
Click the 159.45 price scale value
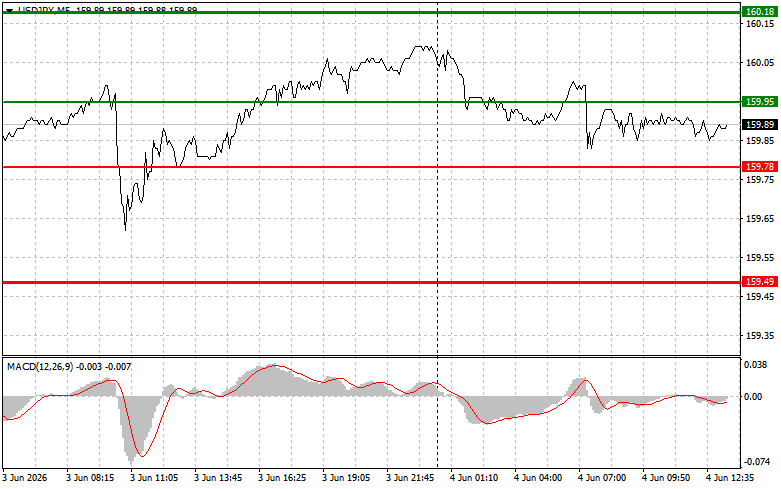click(x=760, y=297)
